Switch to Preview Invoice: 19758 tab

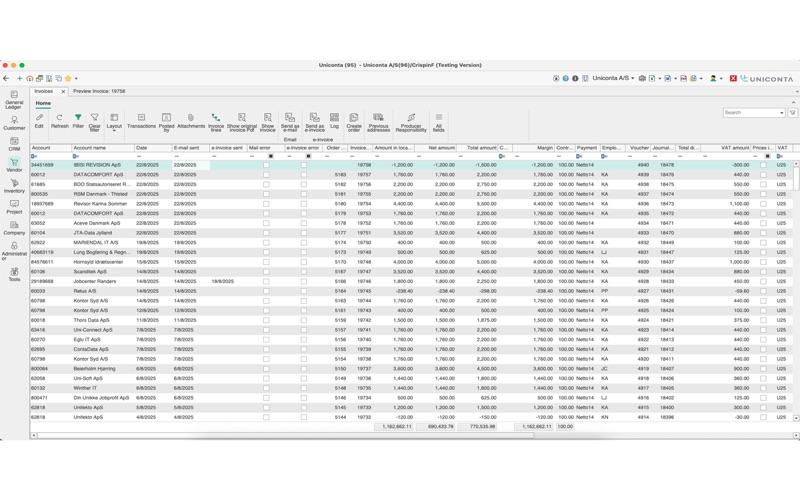click(99, 91)
